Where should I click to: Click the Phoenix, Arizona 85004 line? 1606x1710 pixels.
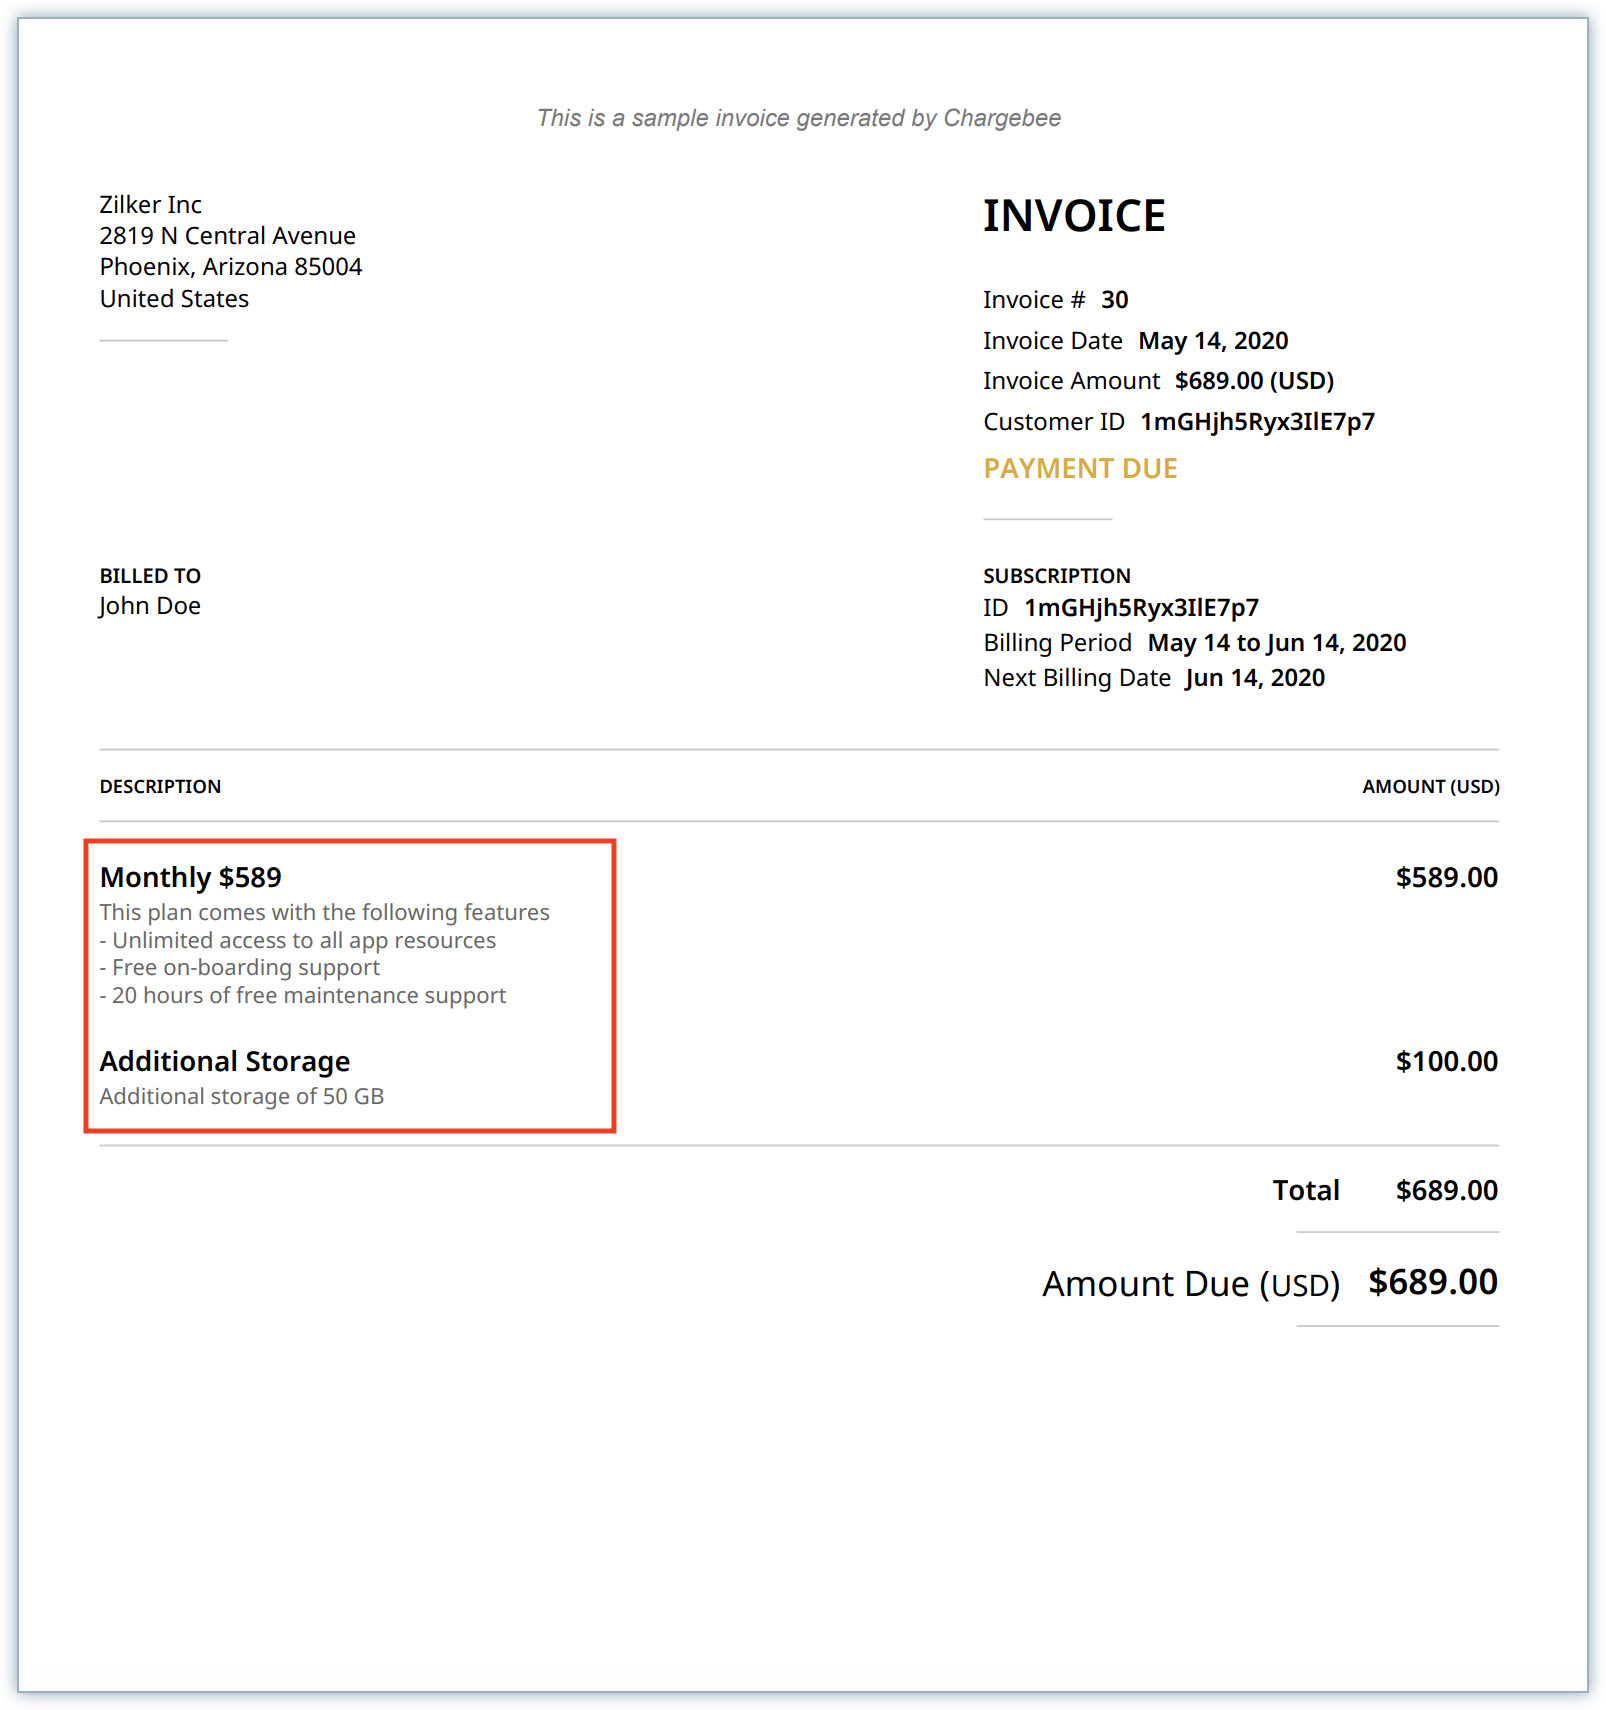pyautogui.click(x=230, y=267)
